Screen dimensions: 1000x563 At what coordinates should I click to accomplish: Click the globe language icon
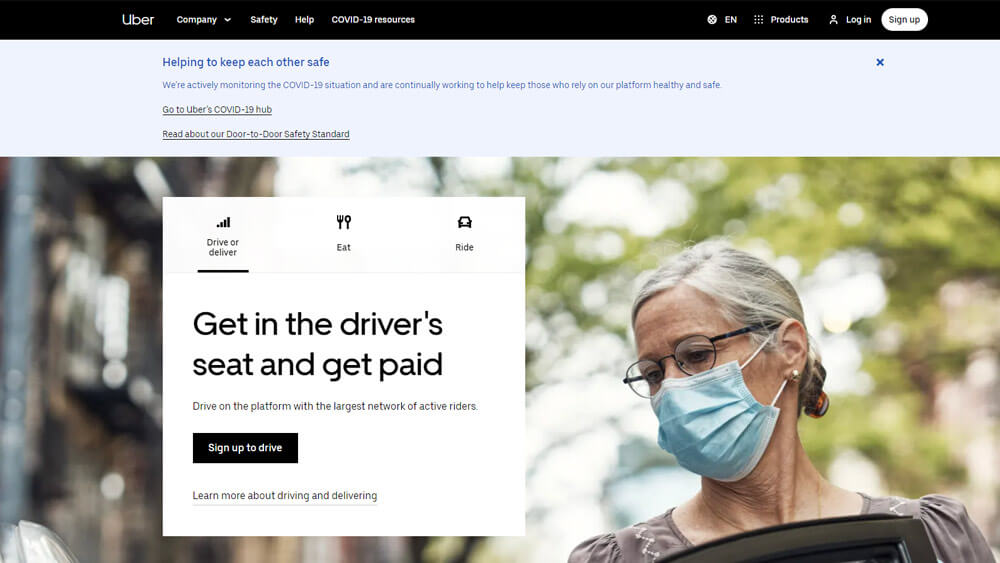[712, 20]
